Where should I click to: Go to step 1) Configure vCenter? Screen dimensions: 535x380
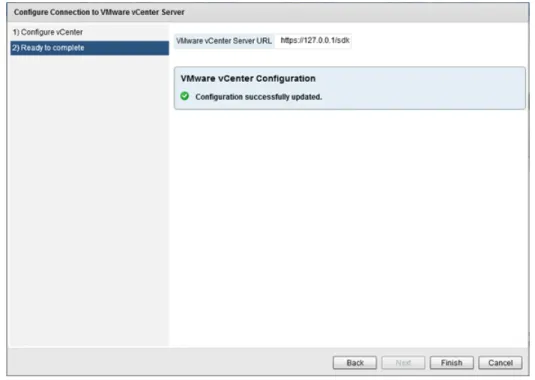coord(48,32)
